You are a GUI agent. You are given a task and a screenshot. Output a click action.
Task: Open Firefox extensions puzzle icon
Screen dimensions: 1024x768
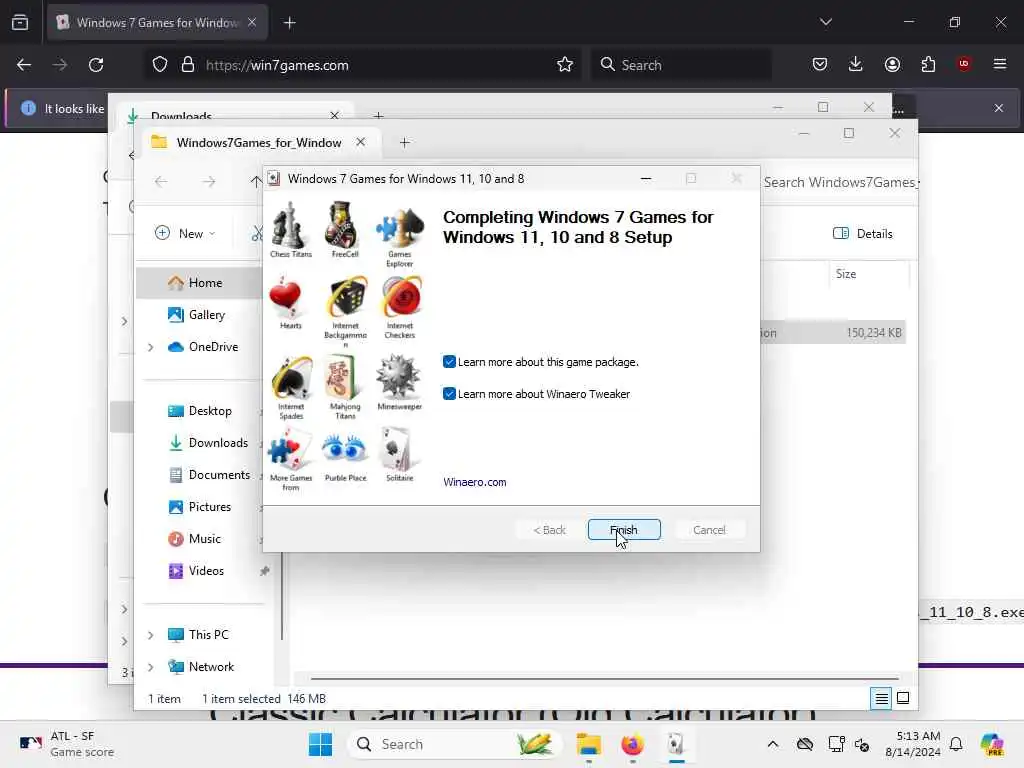[928, 64]
